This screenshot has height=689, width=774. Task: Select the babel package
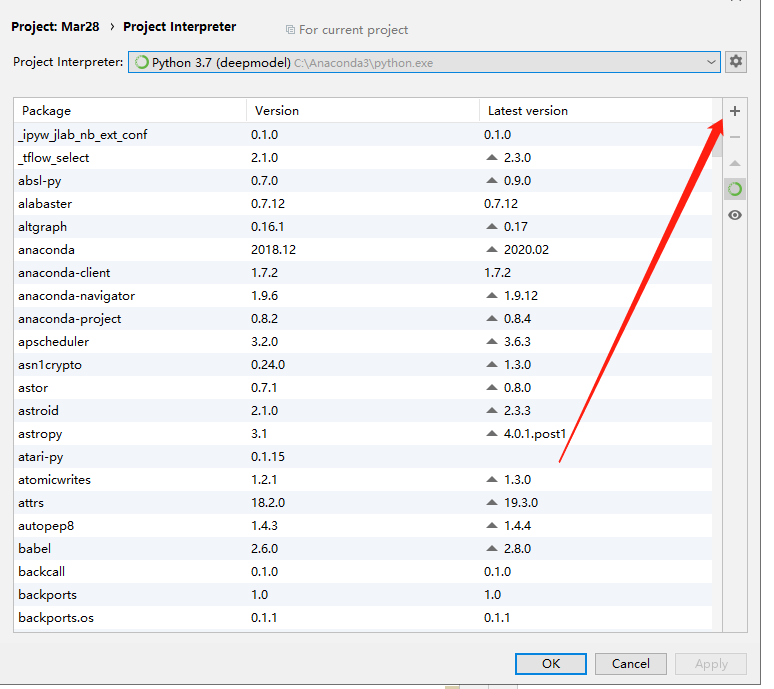(363, 549)
